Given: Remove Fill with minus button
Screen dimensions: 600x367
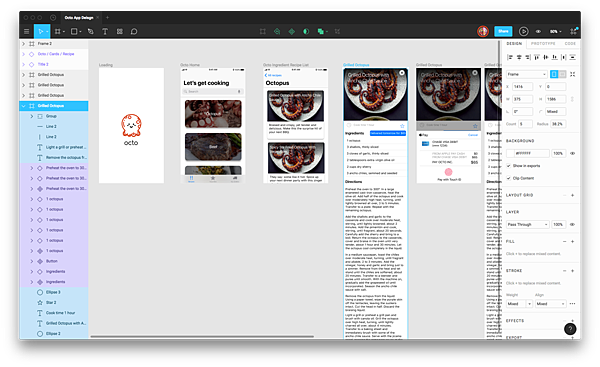Looking at the screenshot, I should [564, 241].
